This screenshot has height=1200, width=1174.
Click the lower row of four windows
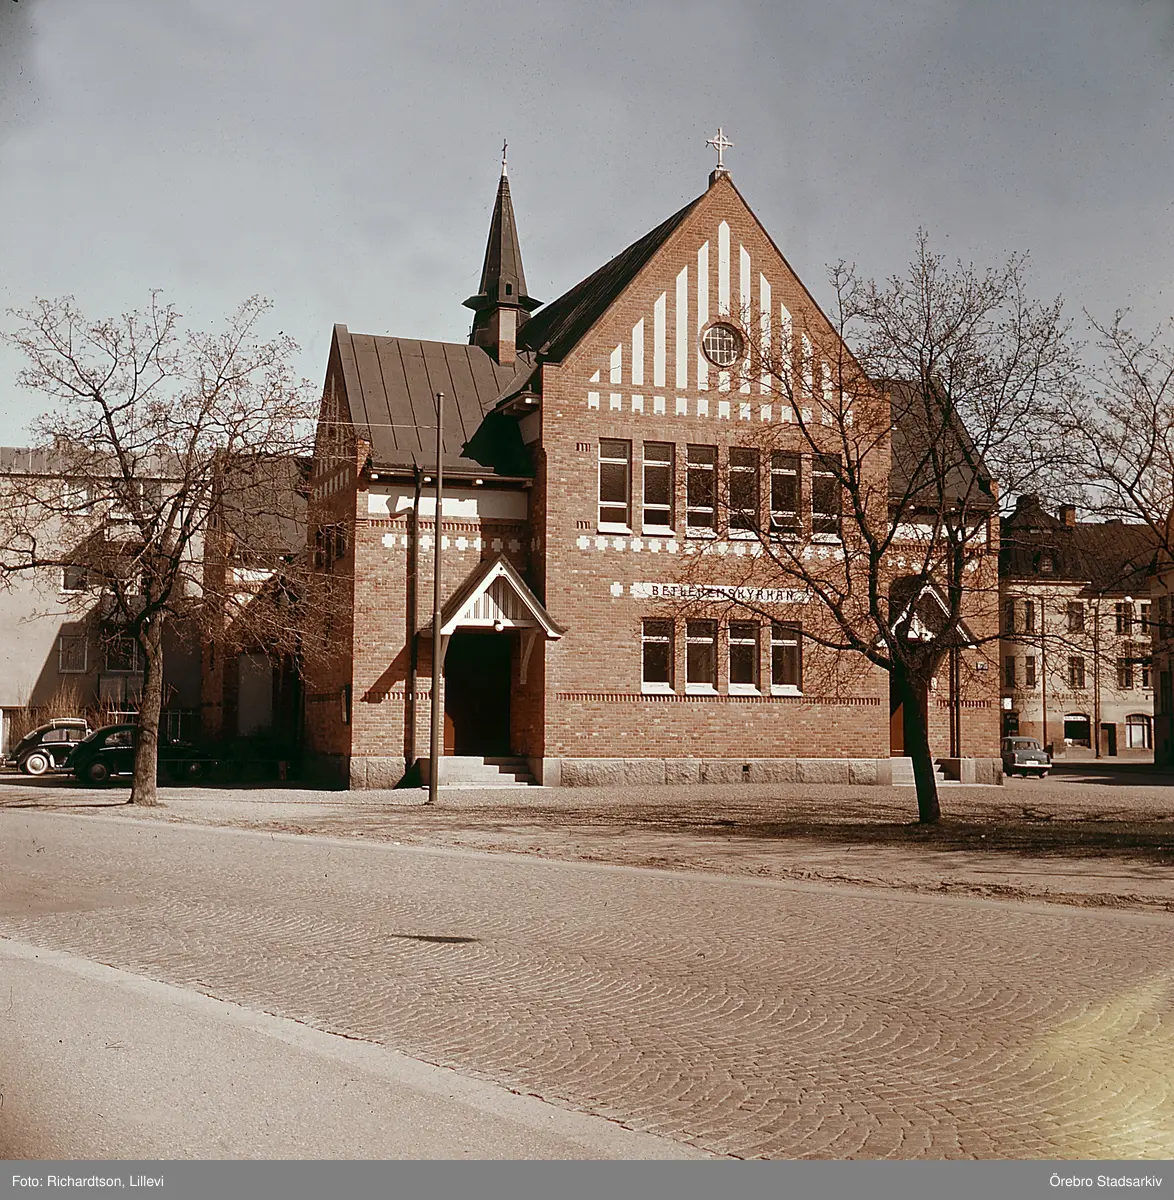click(x=720, y=655)
